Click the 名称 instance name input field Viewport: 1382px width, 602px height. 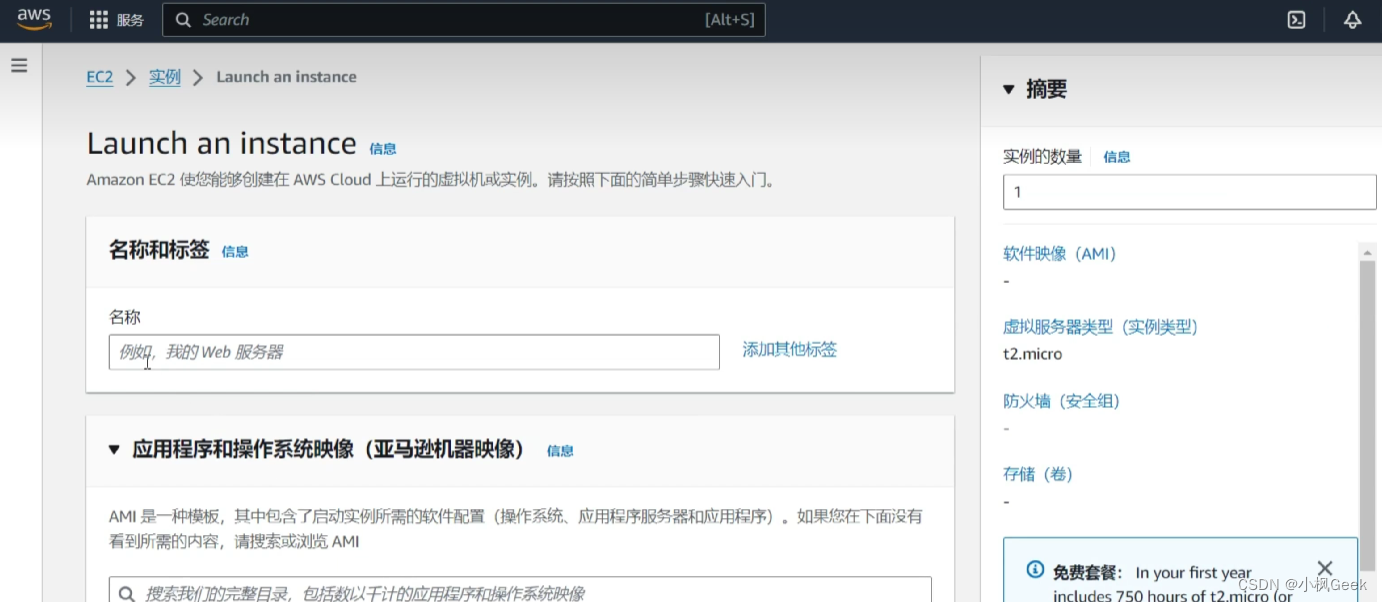tap(413, 351)
